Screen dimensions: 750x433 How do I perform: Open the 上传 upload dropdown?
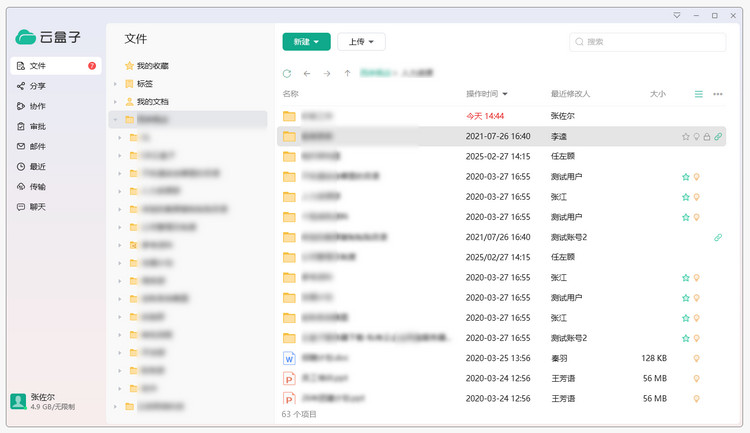[361, 42]
